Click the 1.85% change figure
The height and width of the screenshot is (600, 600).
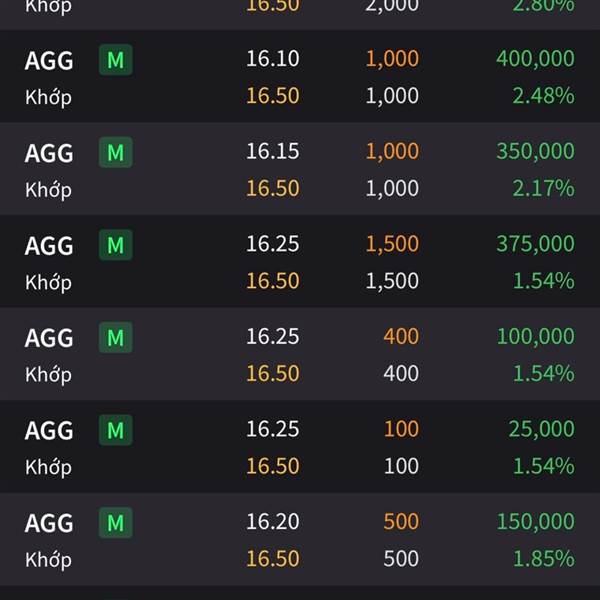tap(543, 558)
